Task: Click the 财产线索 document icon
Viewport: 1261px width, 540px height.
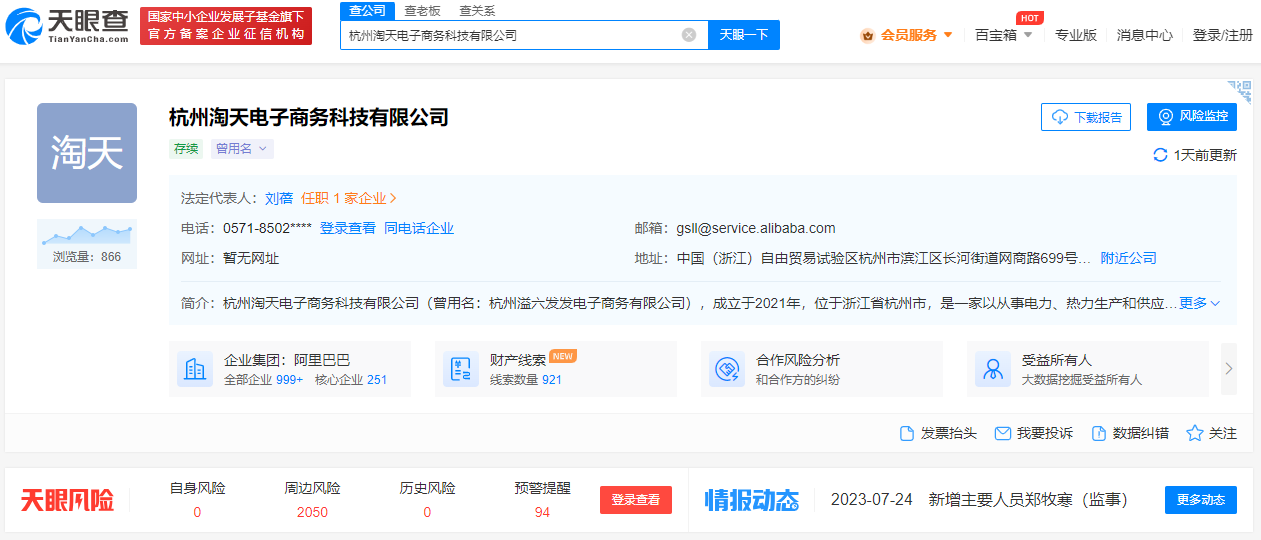Action: coord(461,369)
